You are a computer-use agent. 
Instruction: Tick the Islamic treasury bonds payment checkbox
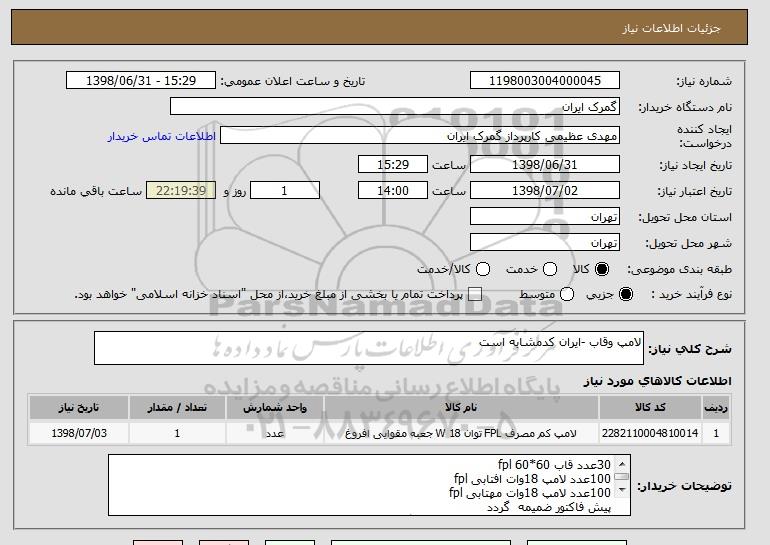tap(475, 294)
